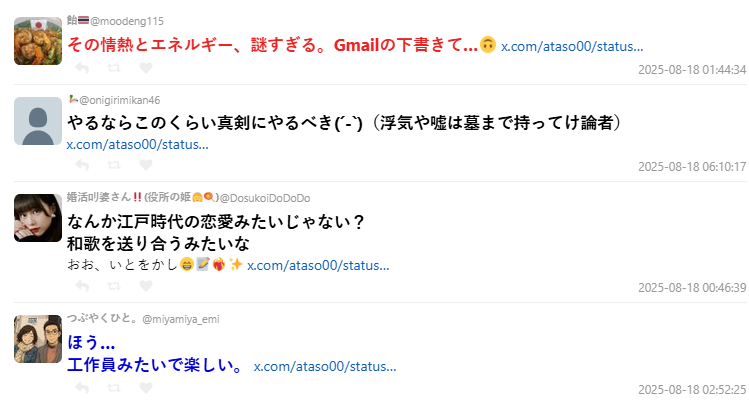
Task: Like the @onigirimikan46 tweet
Action: click(145, 166)
